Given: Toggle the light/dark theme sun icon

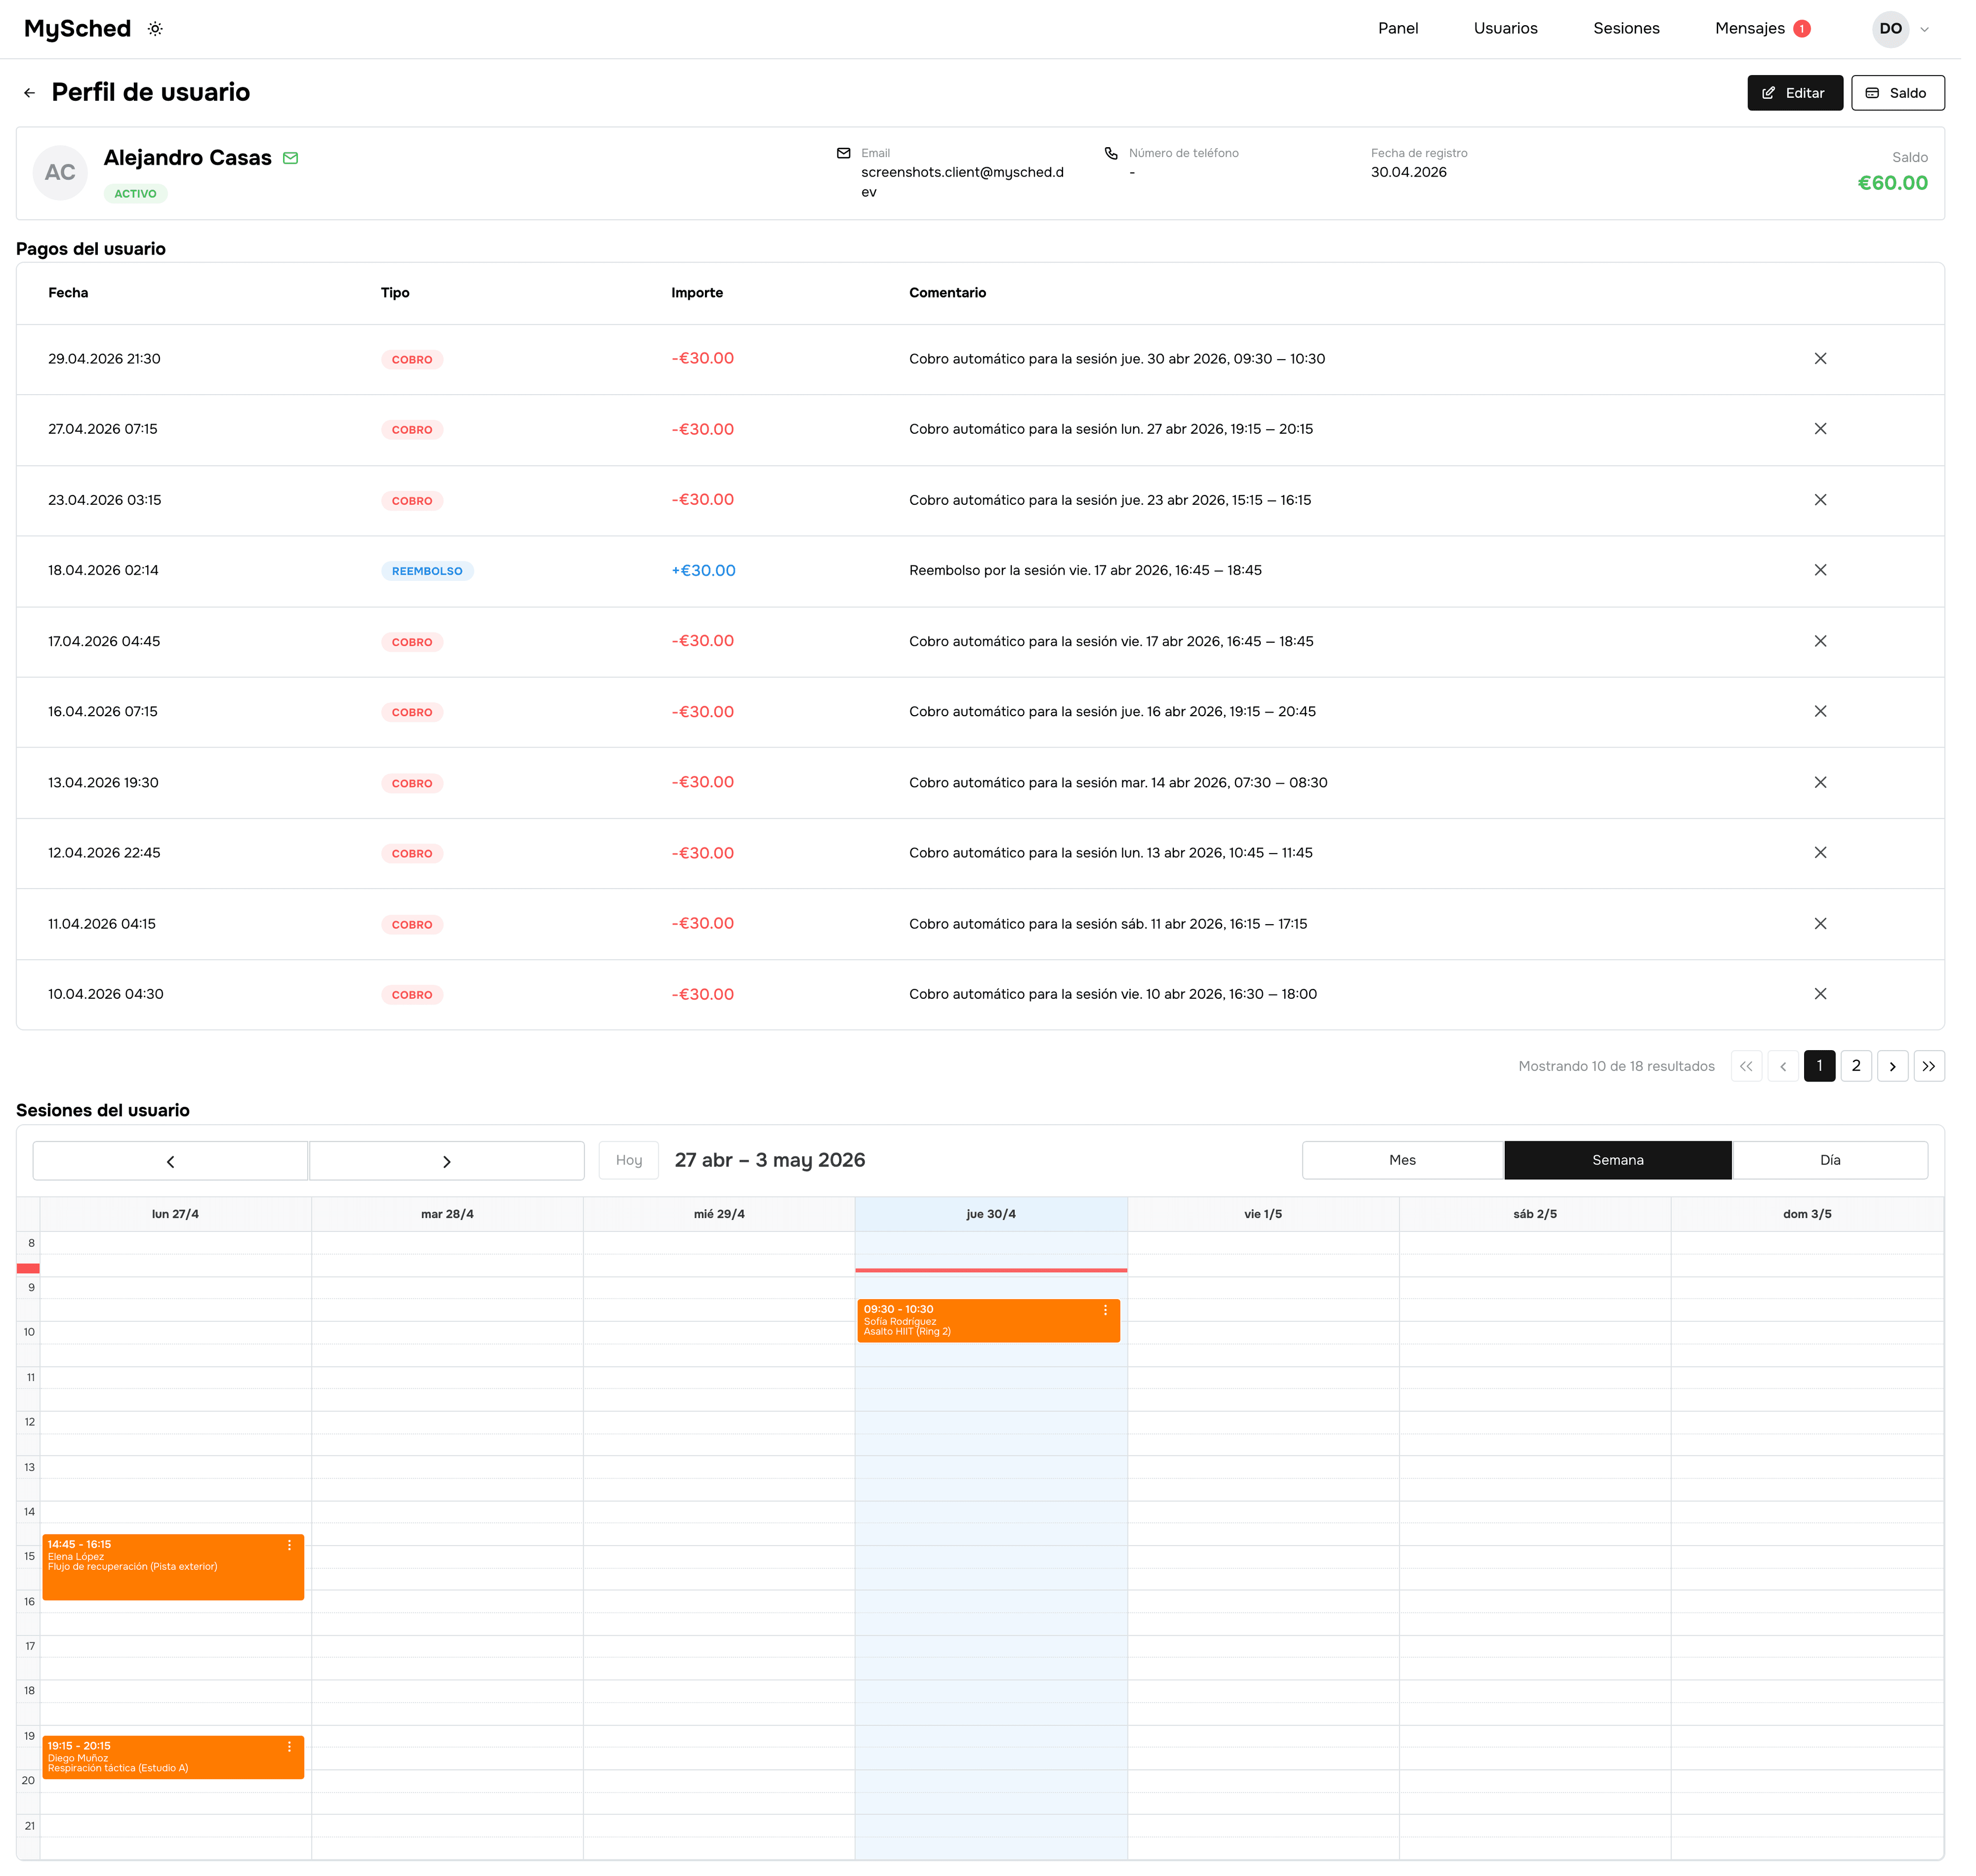Looking at the screenshot, I should tap(156, 29).
